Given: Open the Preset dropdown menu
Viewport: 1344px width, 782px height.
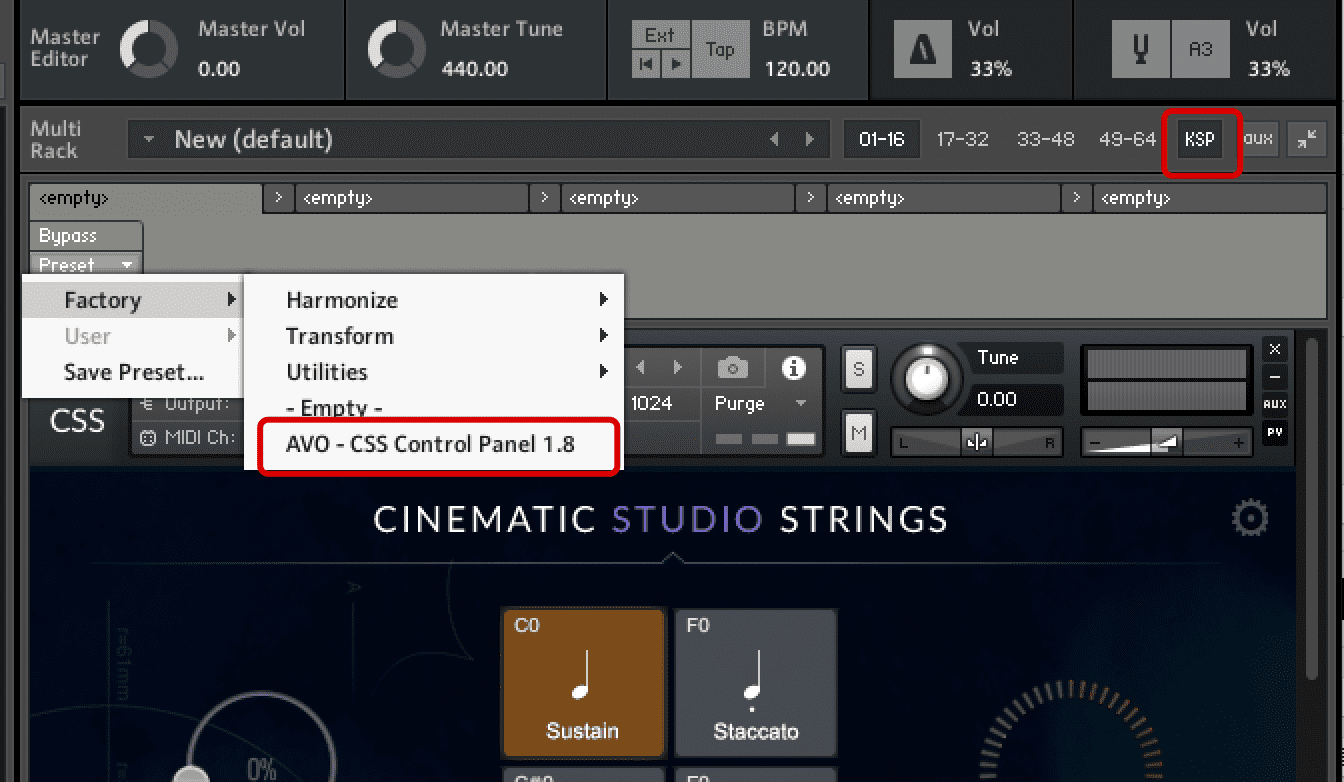Looking at the screenshot, I should [x=86, y=265].
